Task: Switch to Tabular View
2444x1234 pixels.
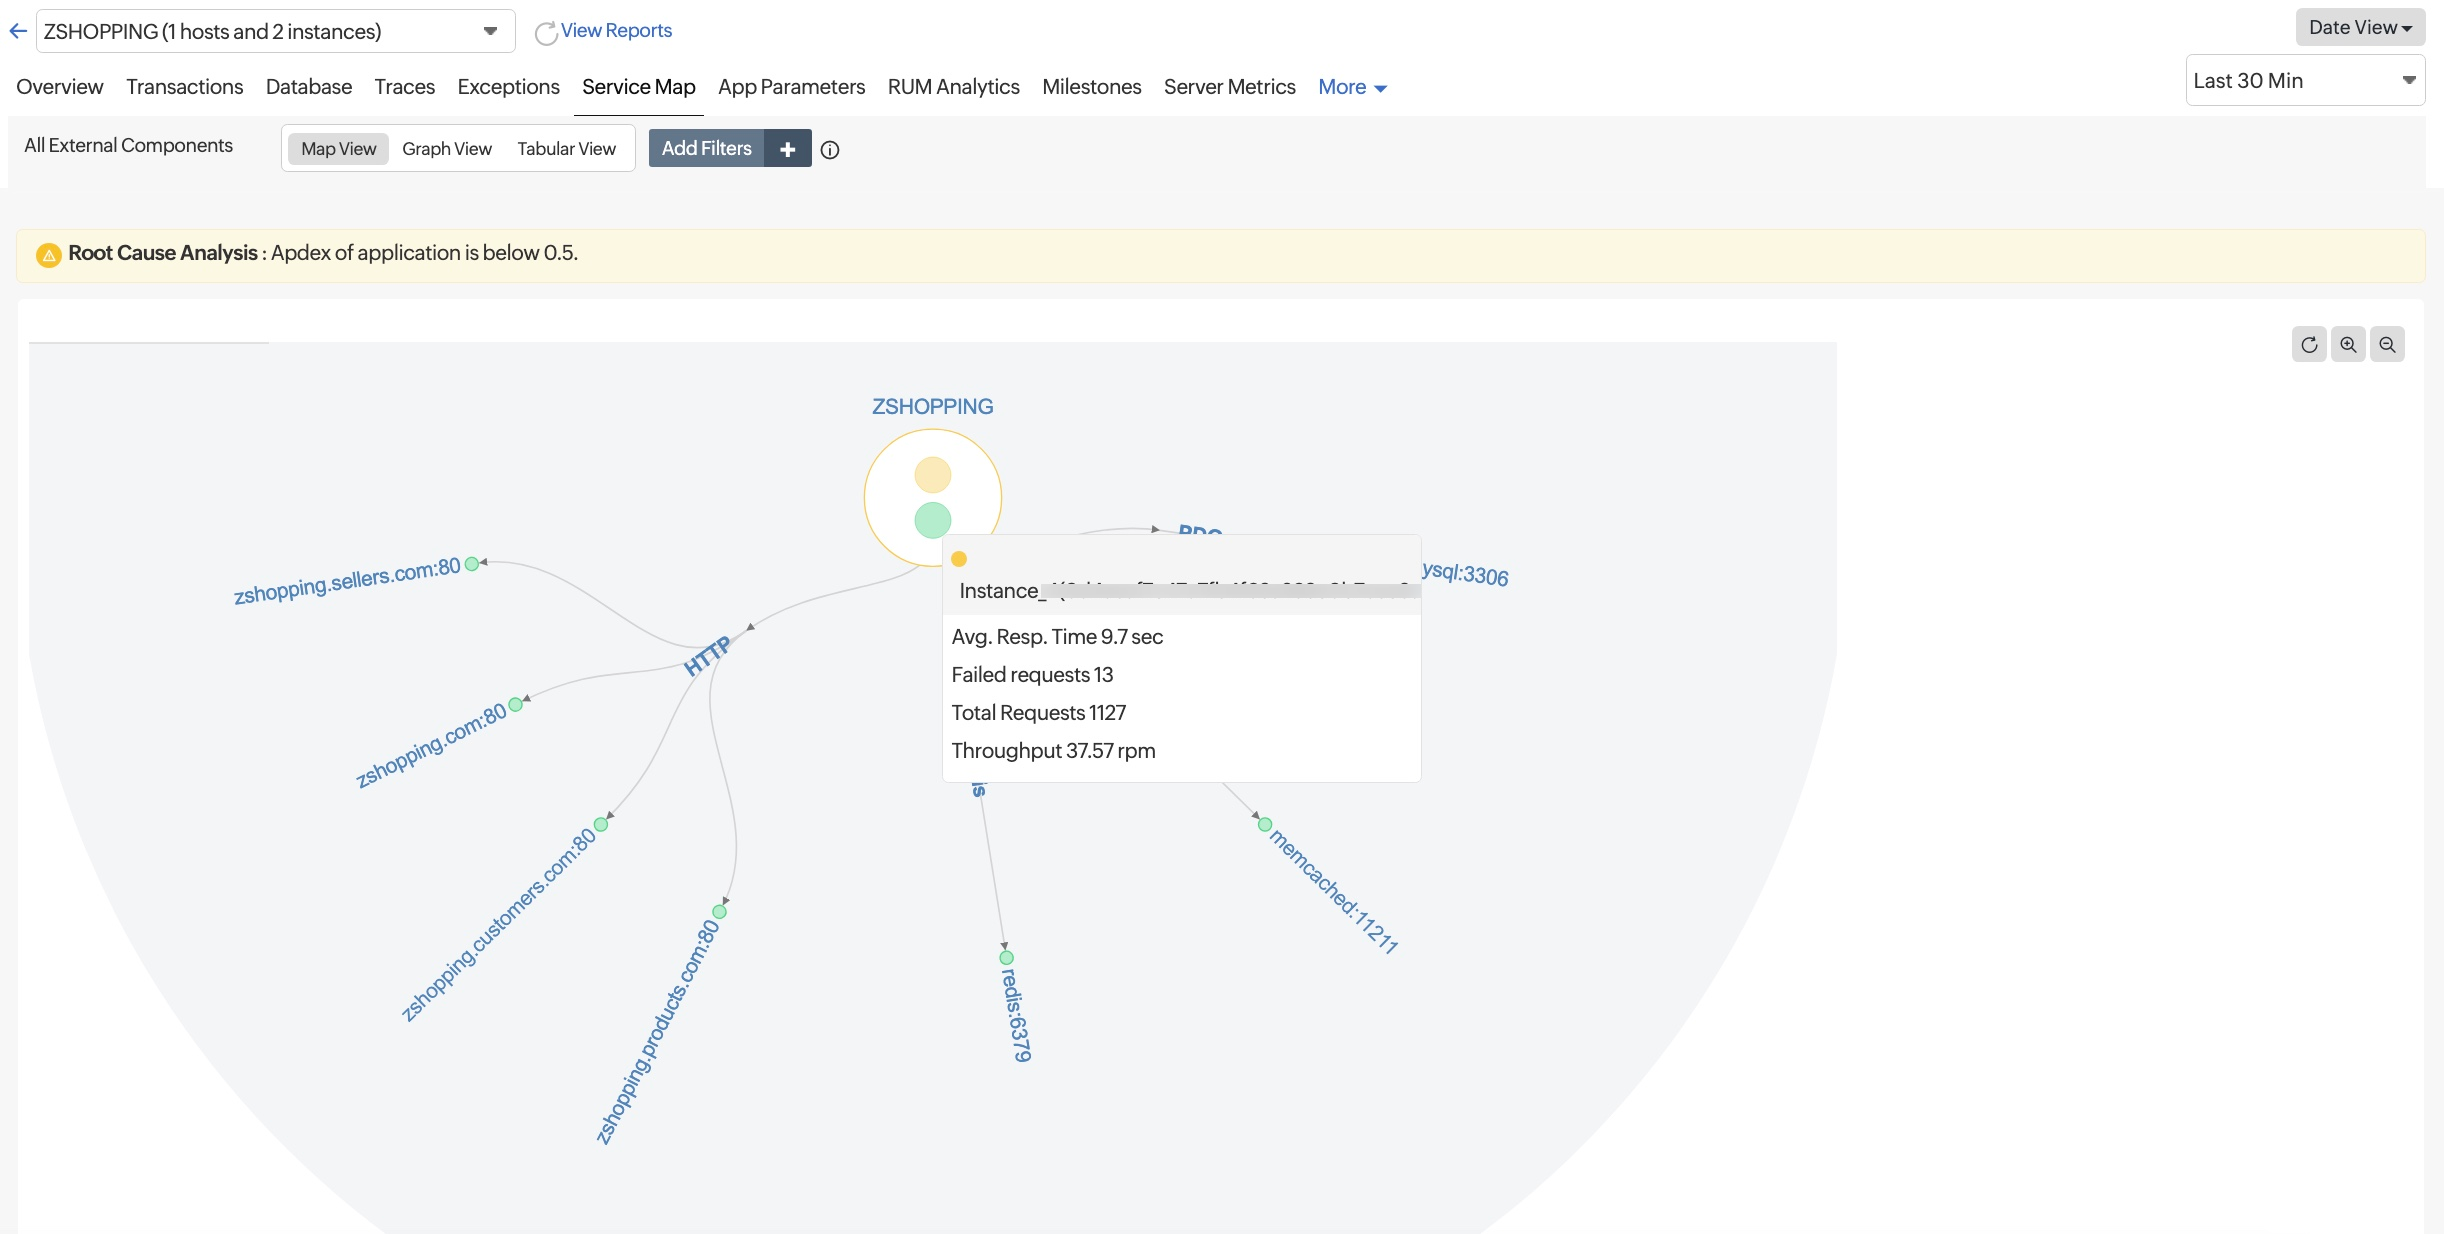Action: pos(566,149)
